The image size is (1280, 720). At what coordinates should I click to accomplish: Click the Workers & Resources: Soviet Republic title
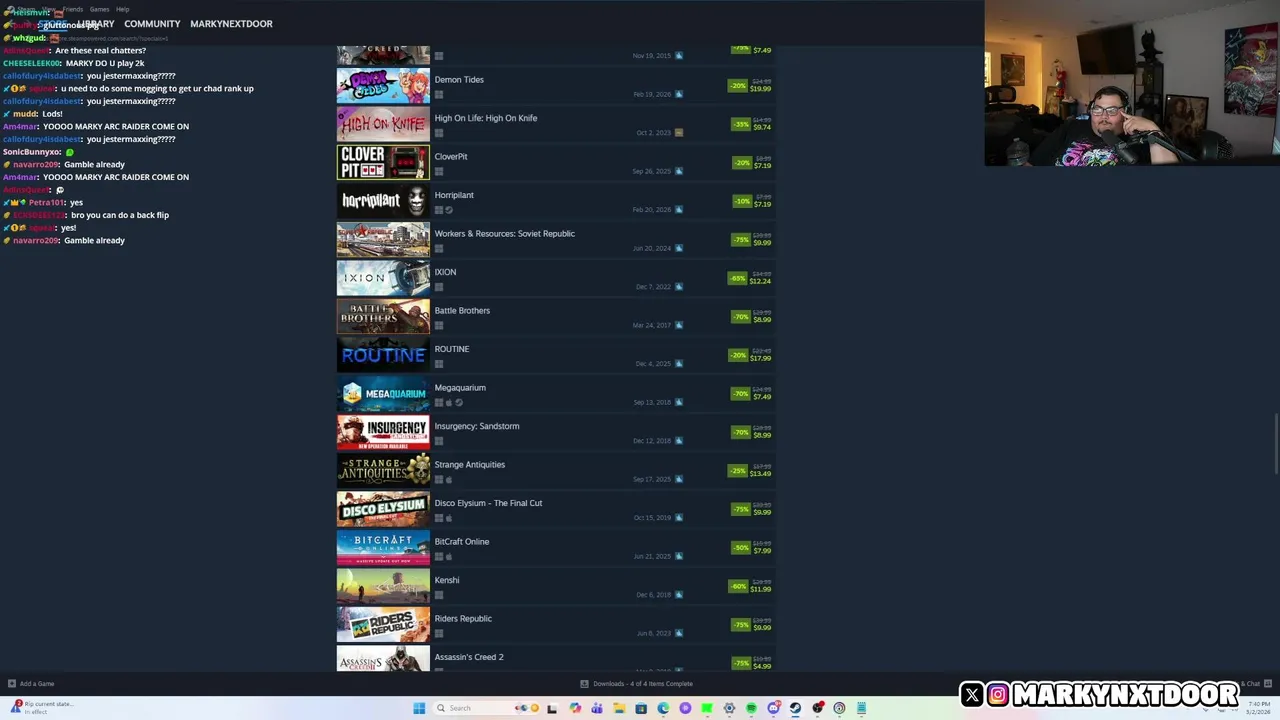(x=505, y=234)
